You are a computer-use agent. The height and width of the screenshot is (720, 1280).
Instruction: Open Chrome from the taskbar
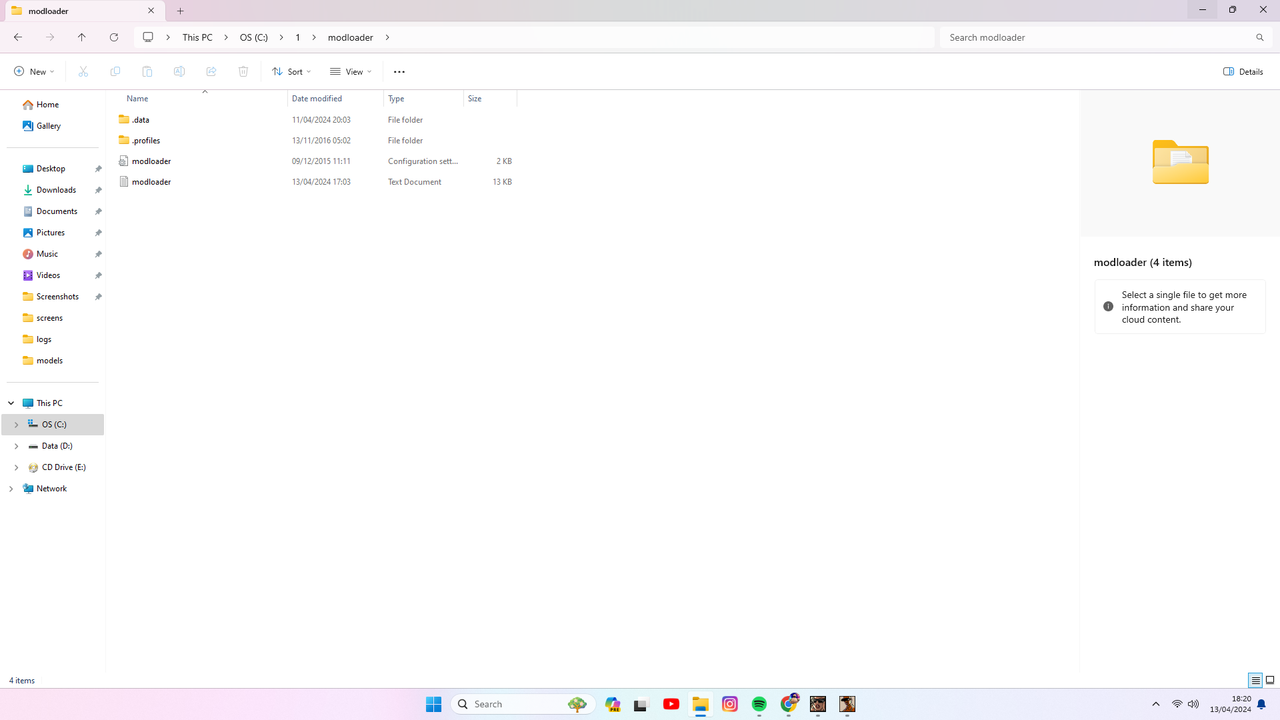tap(789, 704)
